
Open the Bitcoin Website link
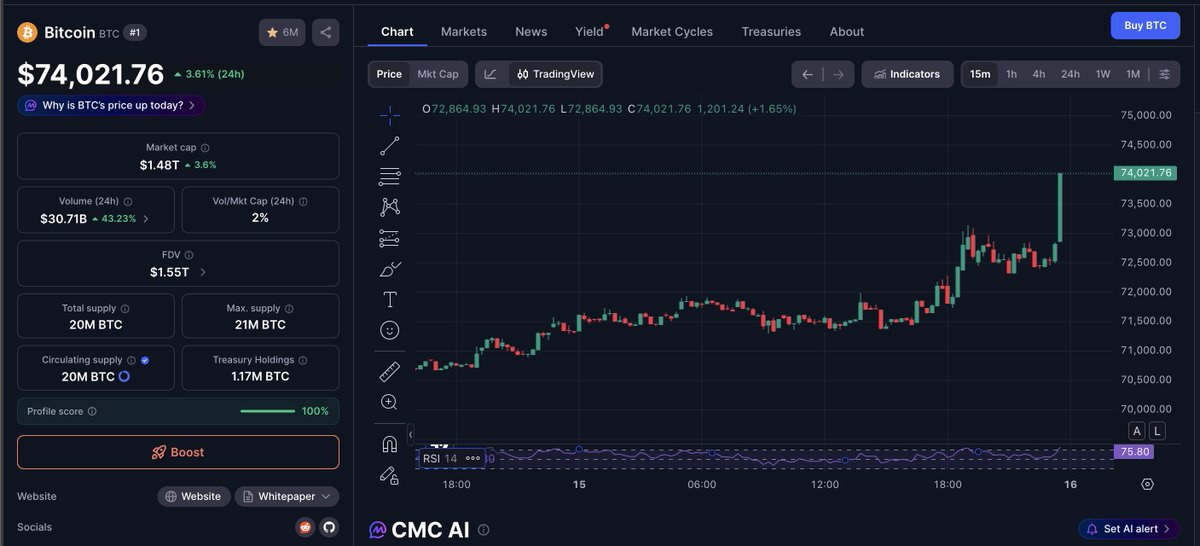193,496
